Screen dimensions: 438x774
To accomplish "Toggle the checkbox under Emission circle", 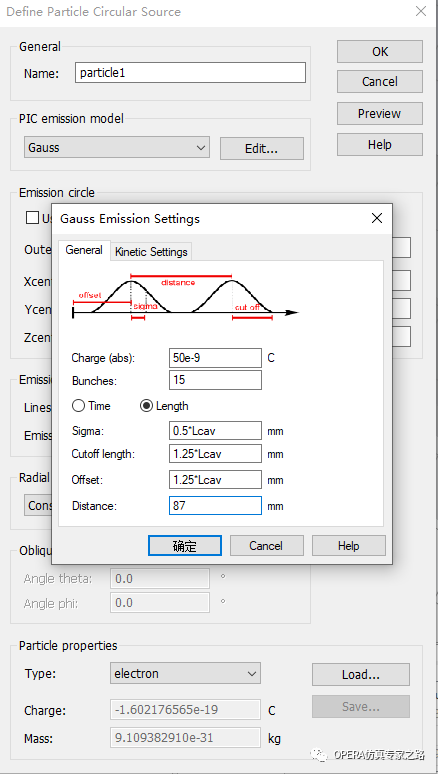I will click(x=32, y=218).
